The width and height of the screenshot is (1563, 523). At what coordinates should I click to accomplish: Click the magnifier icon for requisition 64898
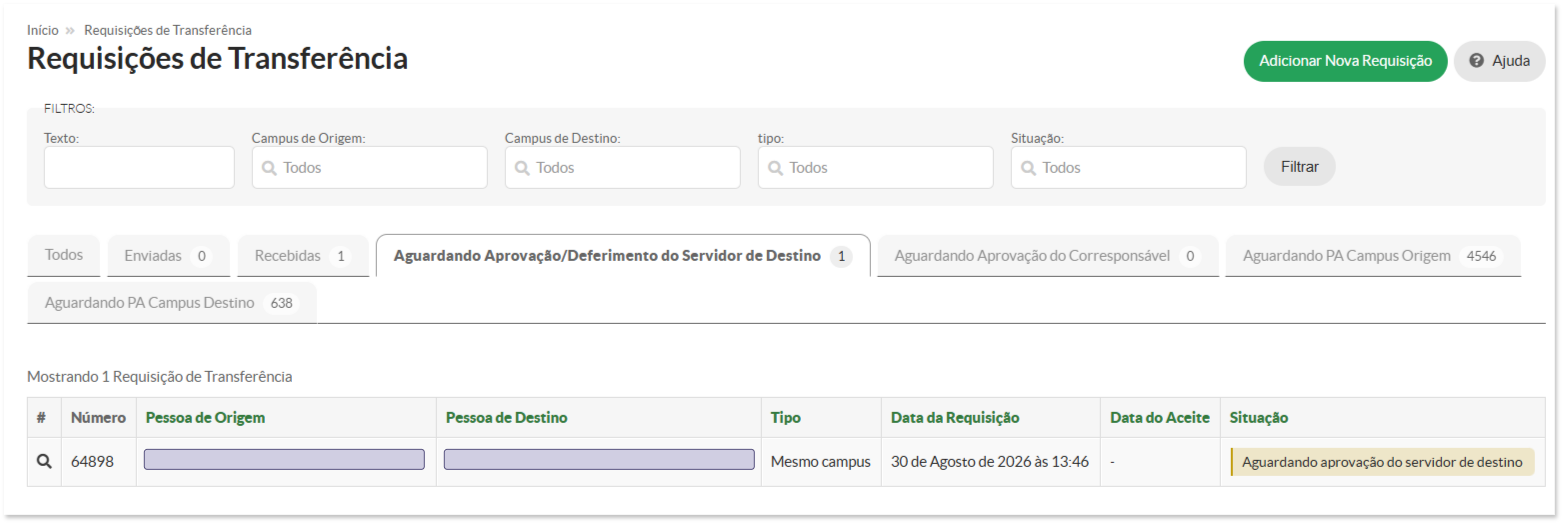tap(43, 462)
